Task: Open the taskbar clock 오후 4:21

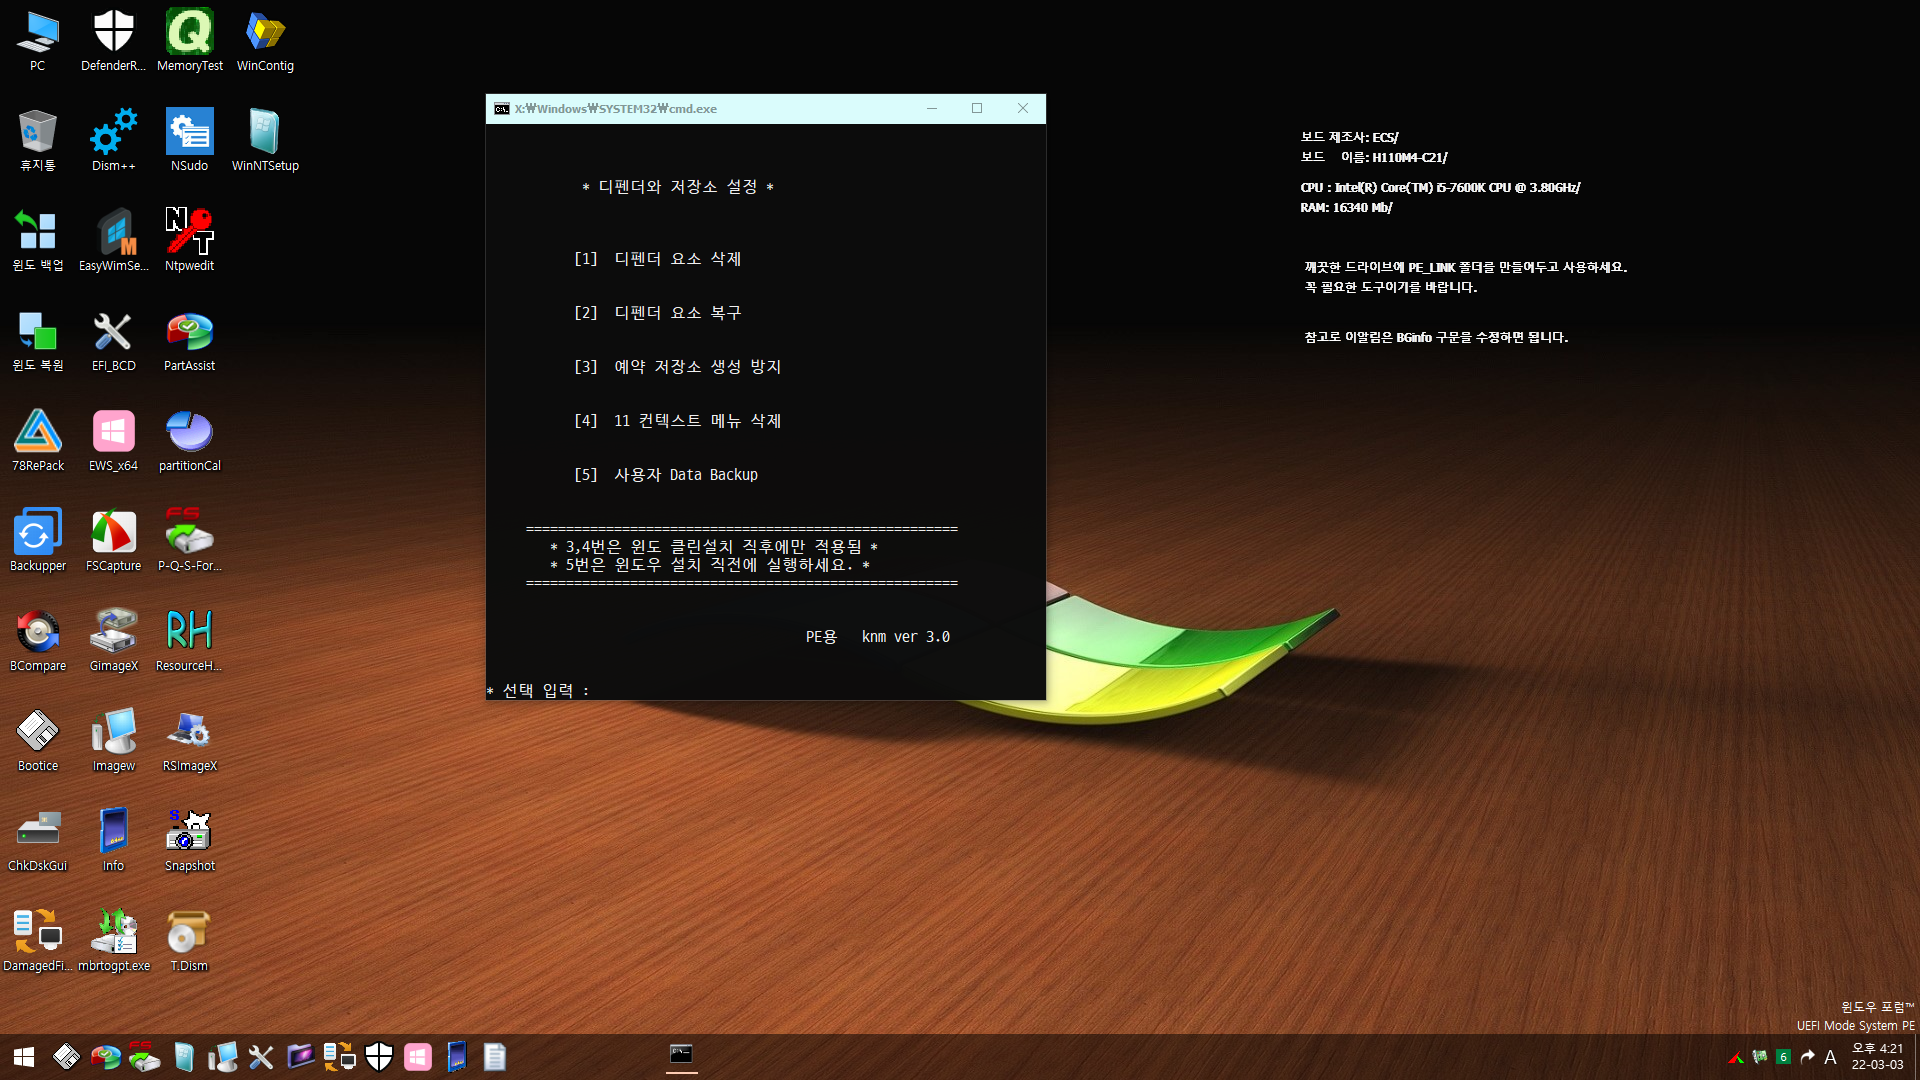Action: click(x=1877, y=1056)
